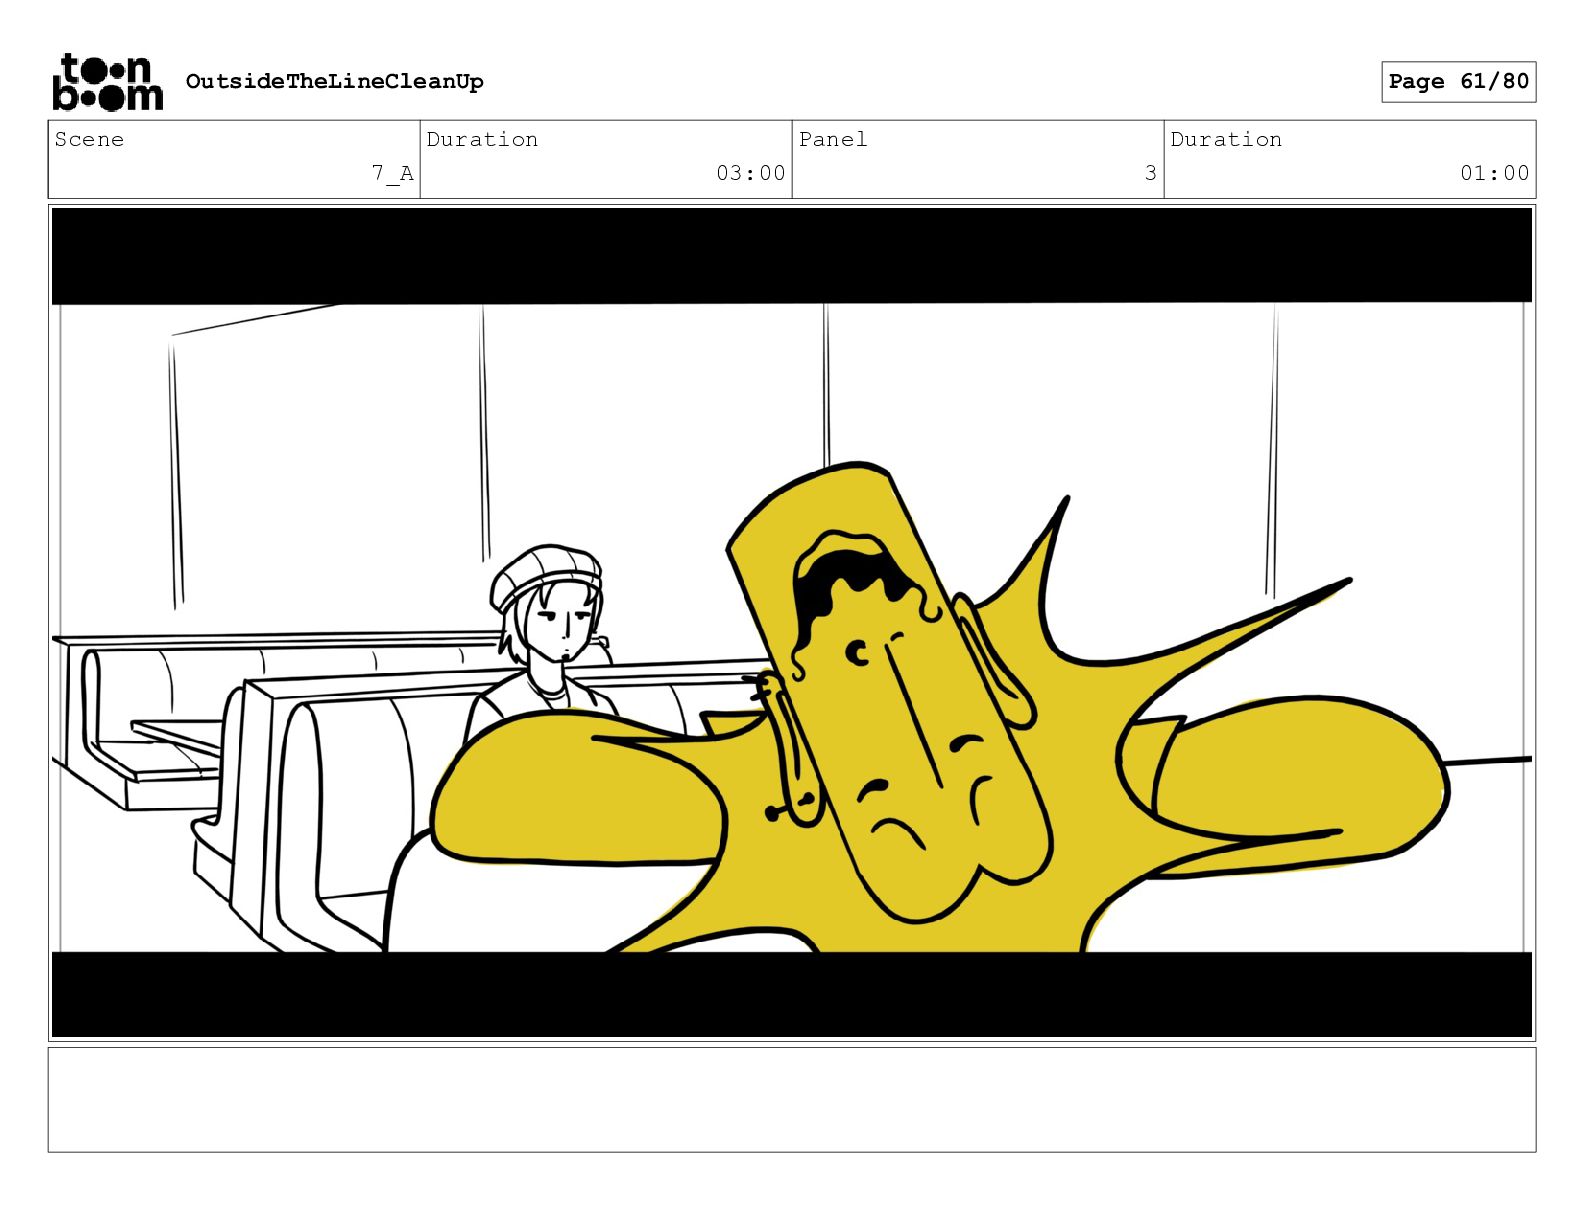Click scene value 7_A
Viewport: 1584px width, 1224px height.
pos(392,173)
